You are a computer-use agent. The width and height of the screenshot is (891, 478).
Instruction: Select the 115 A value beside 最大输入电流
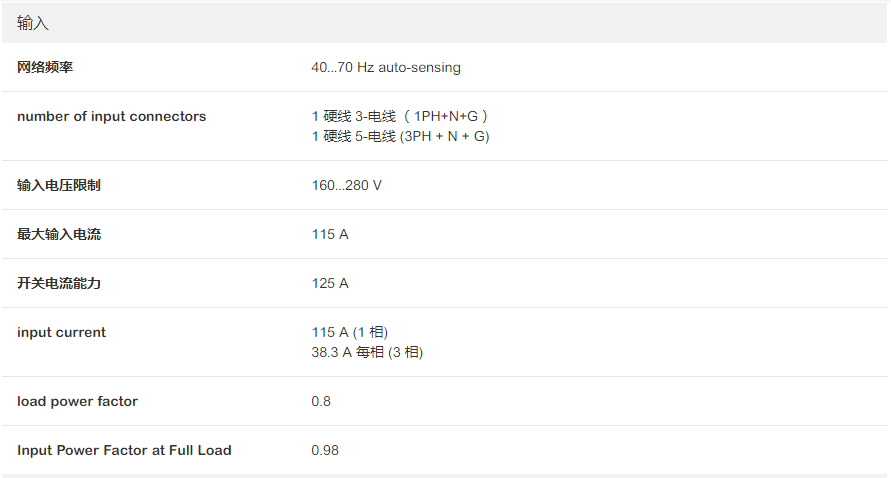click(330, 235)
